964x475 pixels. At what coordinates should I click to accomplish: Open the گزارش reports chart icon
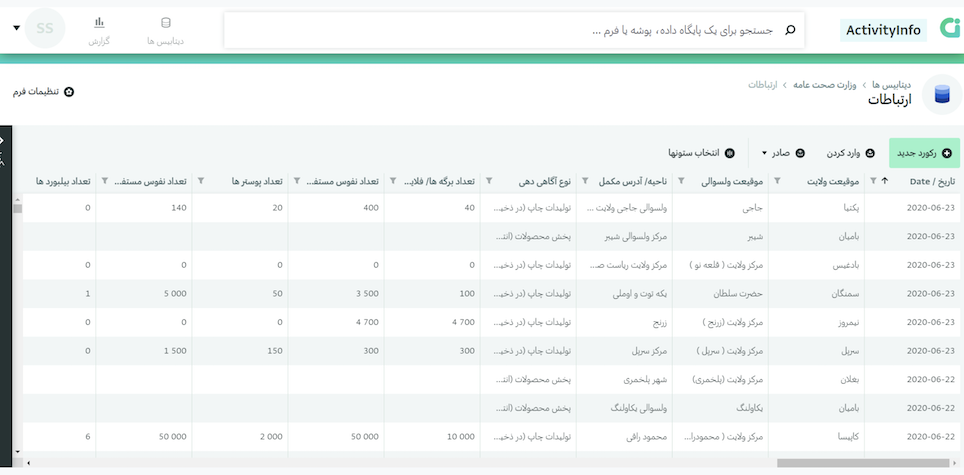[x=99, y=23]
